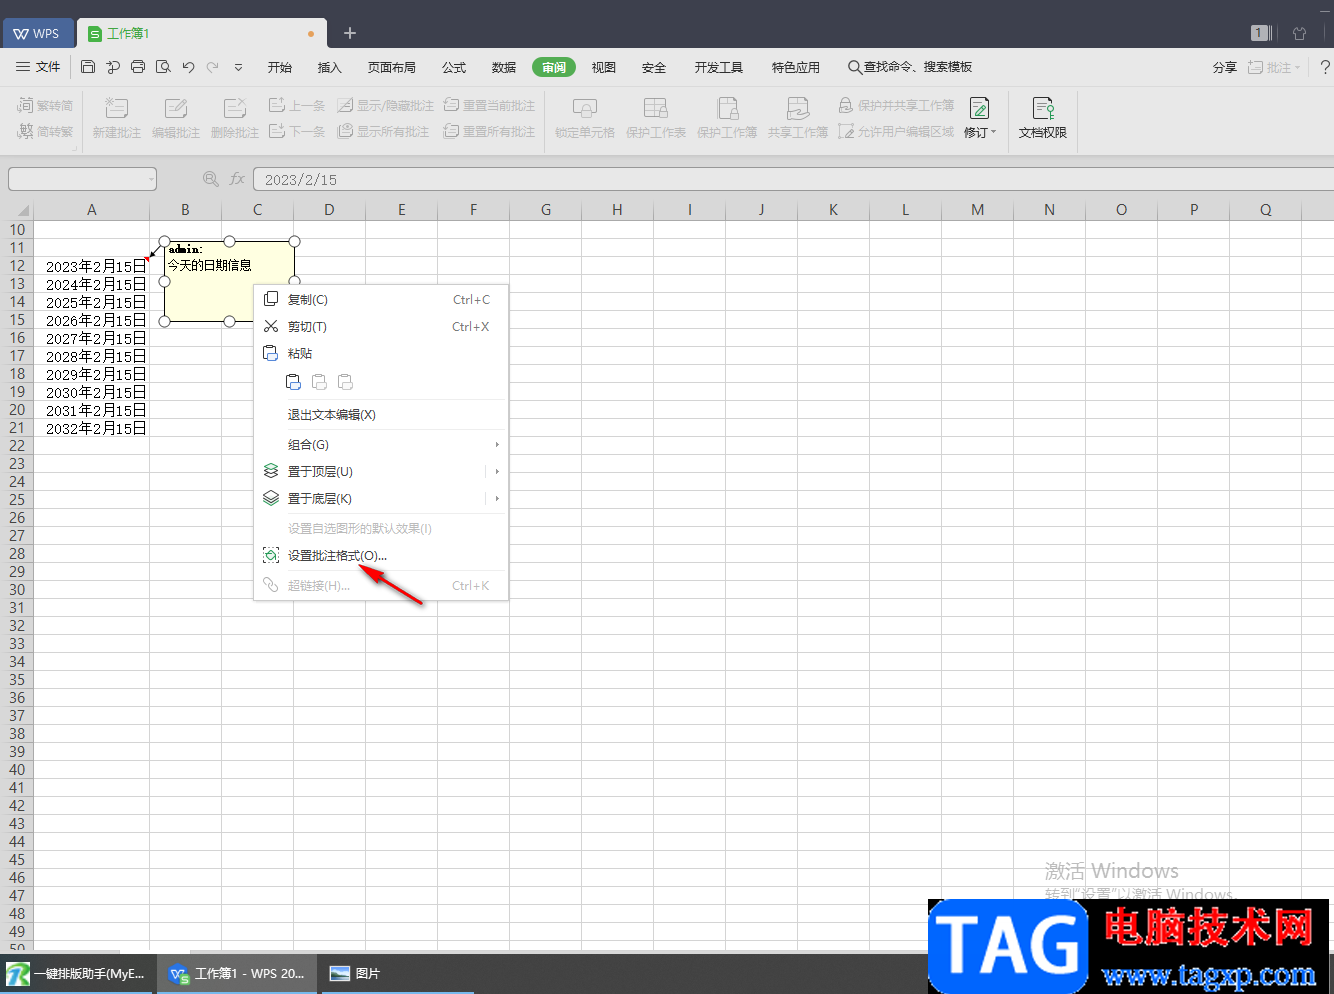The image size is (1334, 994).
Task: Click 重置当前批注
Action: tap(489, 105)
